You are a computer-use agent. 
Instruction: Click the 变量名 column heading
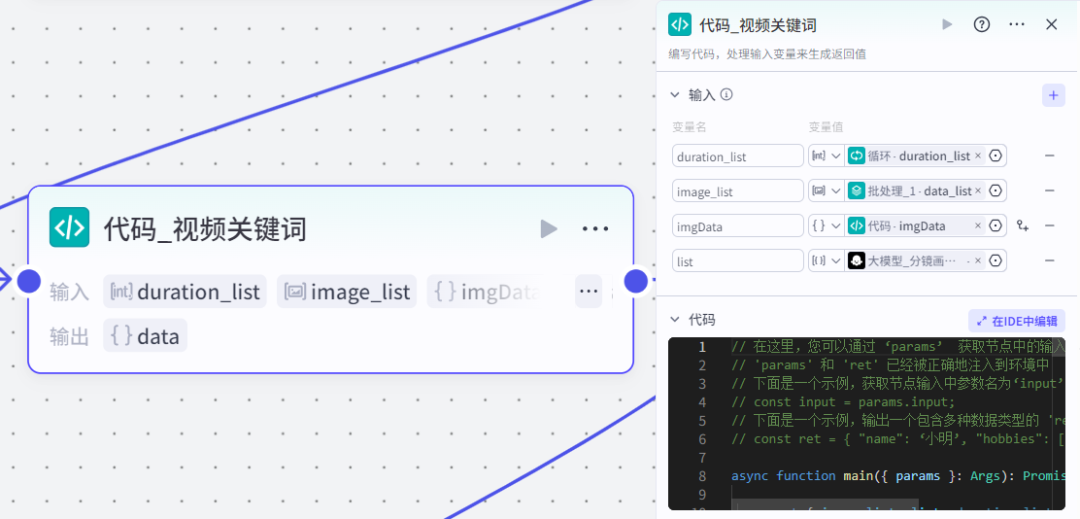(689, 127)
